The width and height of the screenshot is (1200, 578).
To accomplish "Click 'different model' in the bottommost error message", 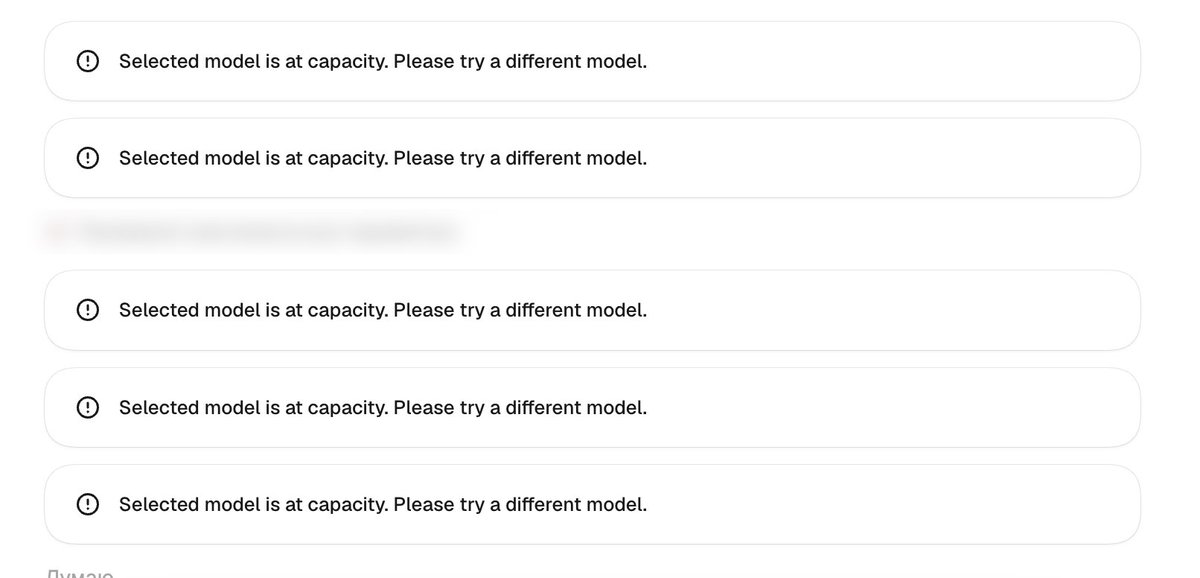I will pyautogui.click(x=575, y=504).
